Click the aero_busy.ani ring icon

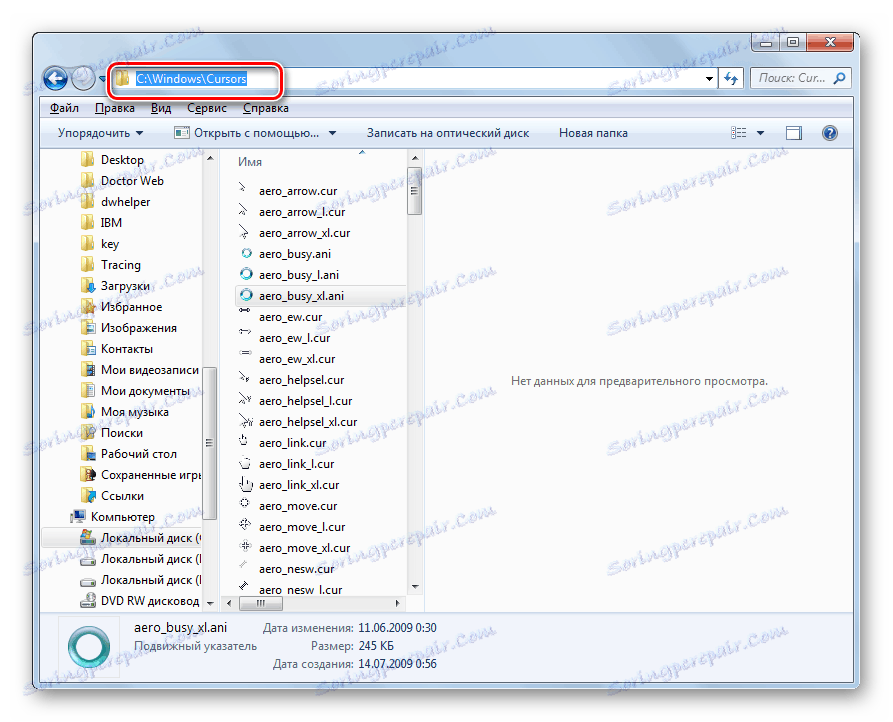click(246, 253)
